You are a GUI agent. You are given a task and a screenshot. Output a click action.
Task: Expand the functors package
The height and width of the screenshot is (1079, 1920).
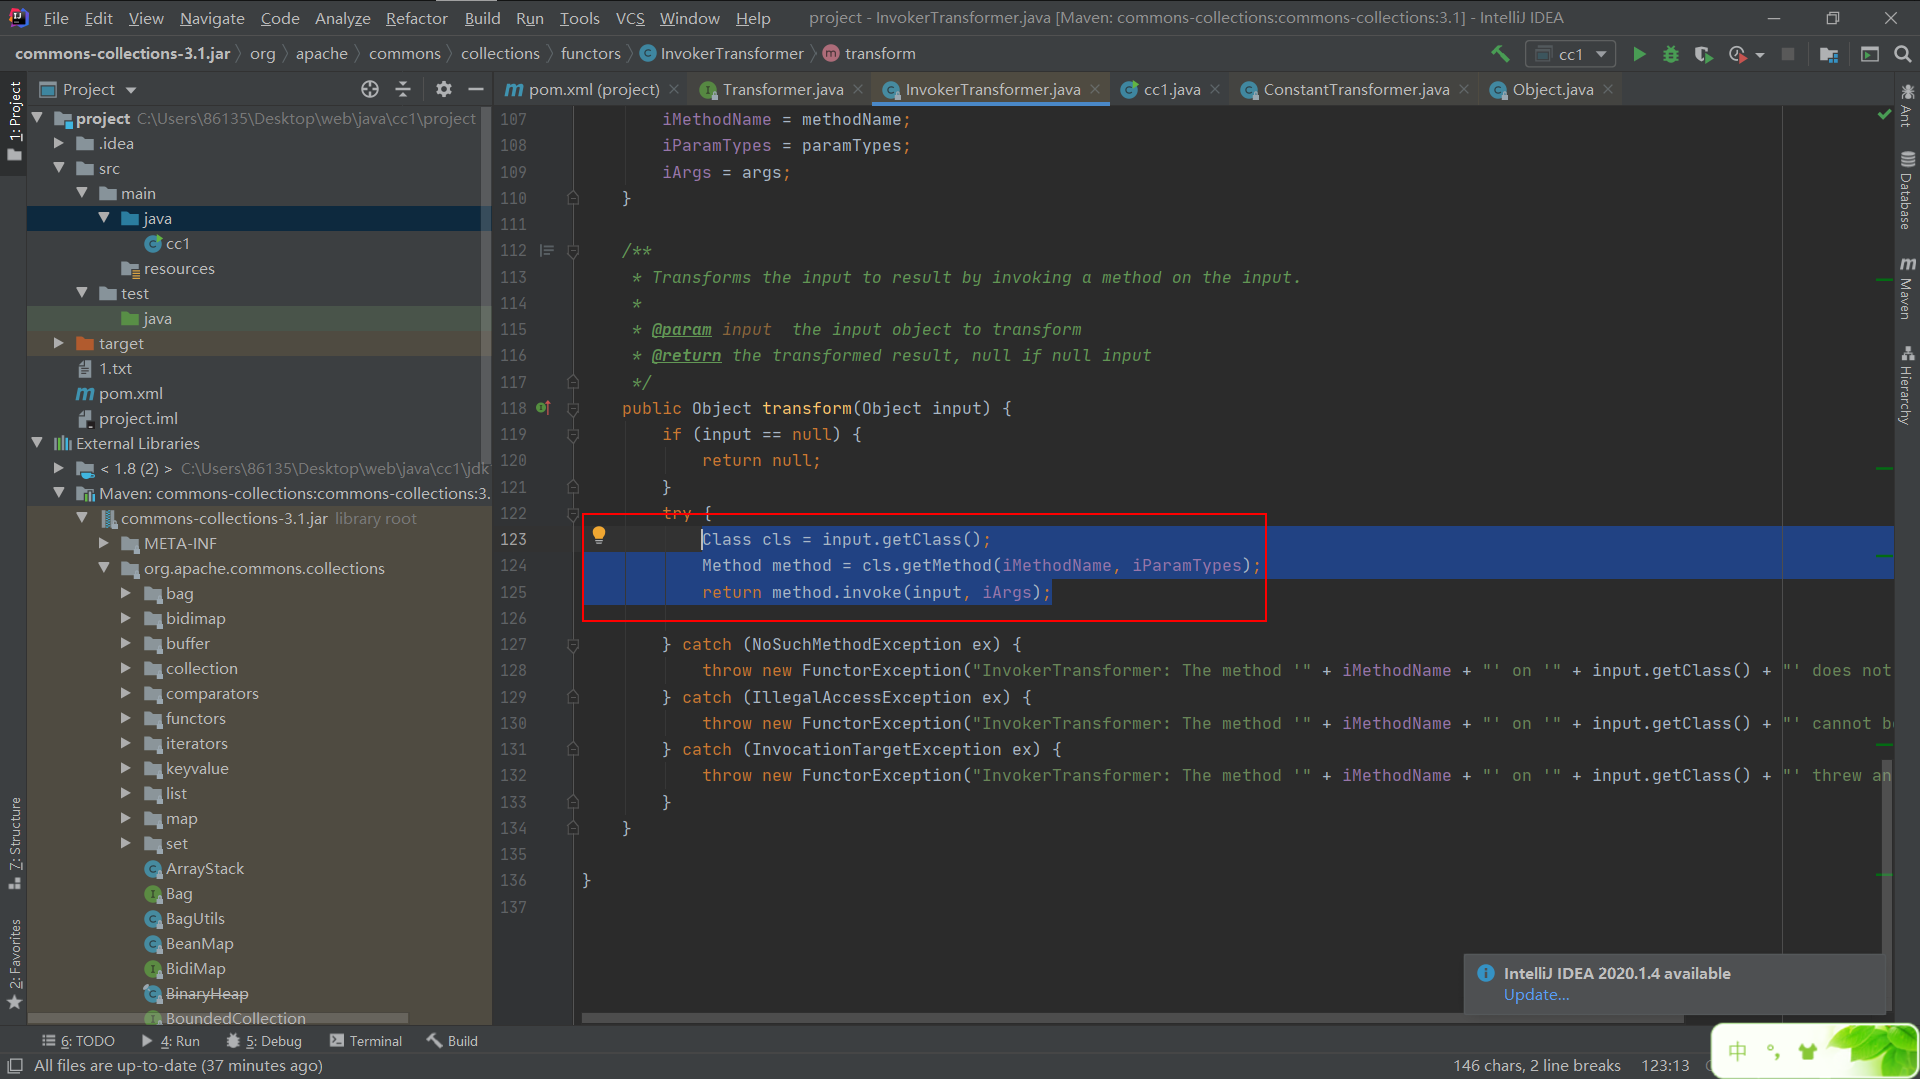126,718
